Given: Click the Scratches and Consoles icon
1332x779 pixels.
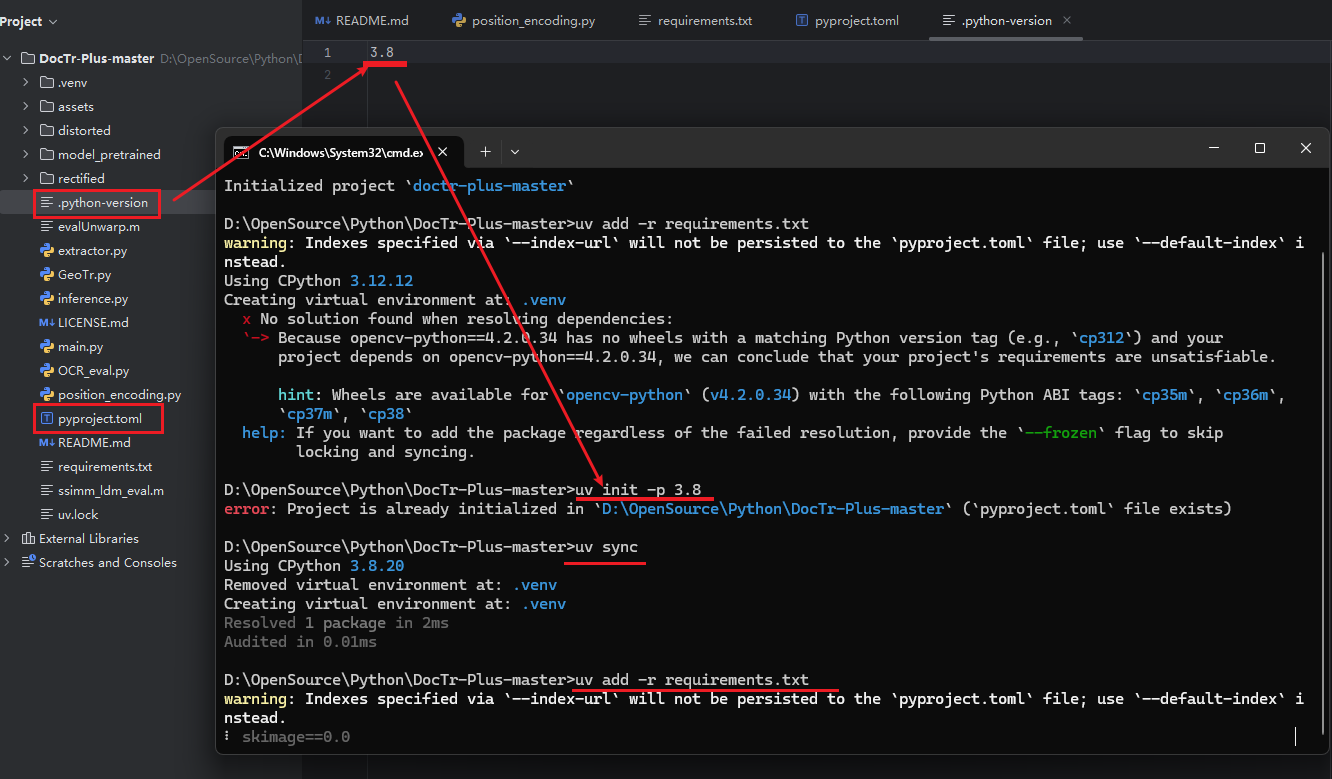Looking at the screenshot, I should click(x=28, y=562).
